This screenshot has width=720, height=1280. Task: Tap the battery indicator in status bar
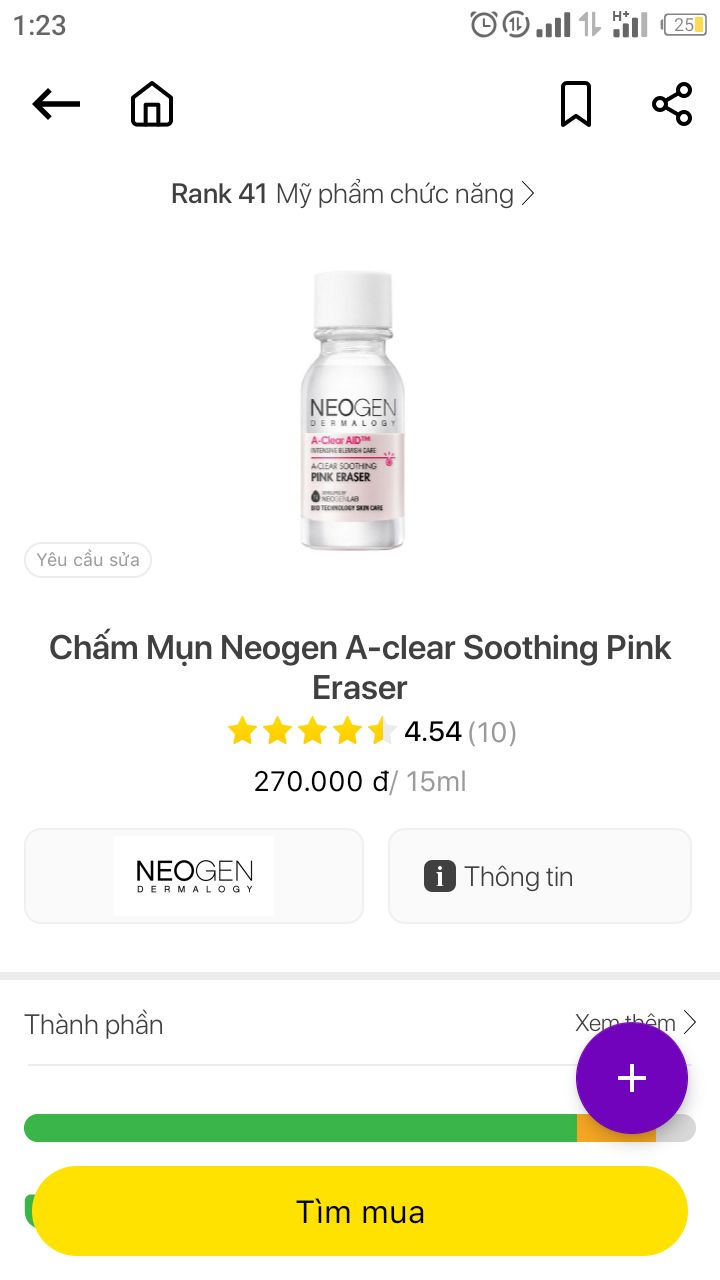click(684, 25)
